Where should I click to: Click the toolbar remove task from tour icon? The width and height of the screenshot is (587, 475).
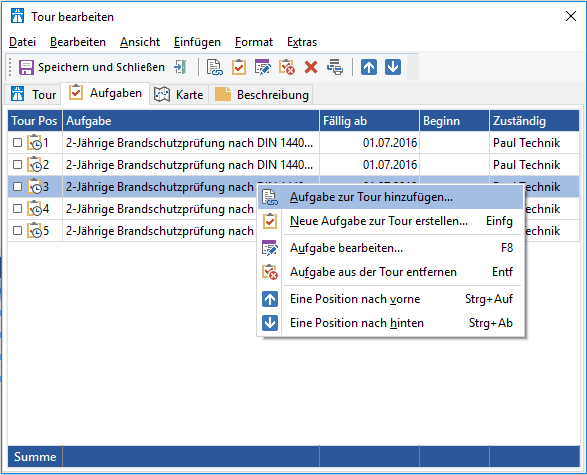(287, 67)
